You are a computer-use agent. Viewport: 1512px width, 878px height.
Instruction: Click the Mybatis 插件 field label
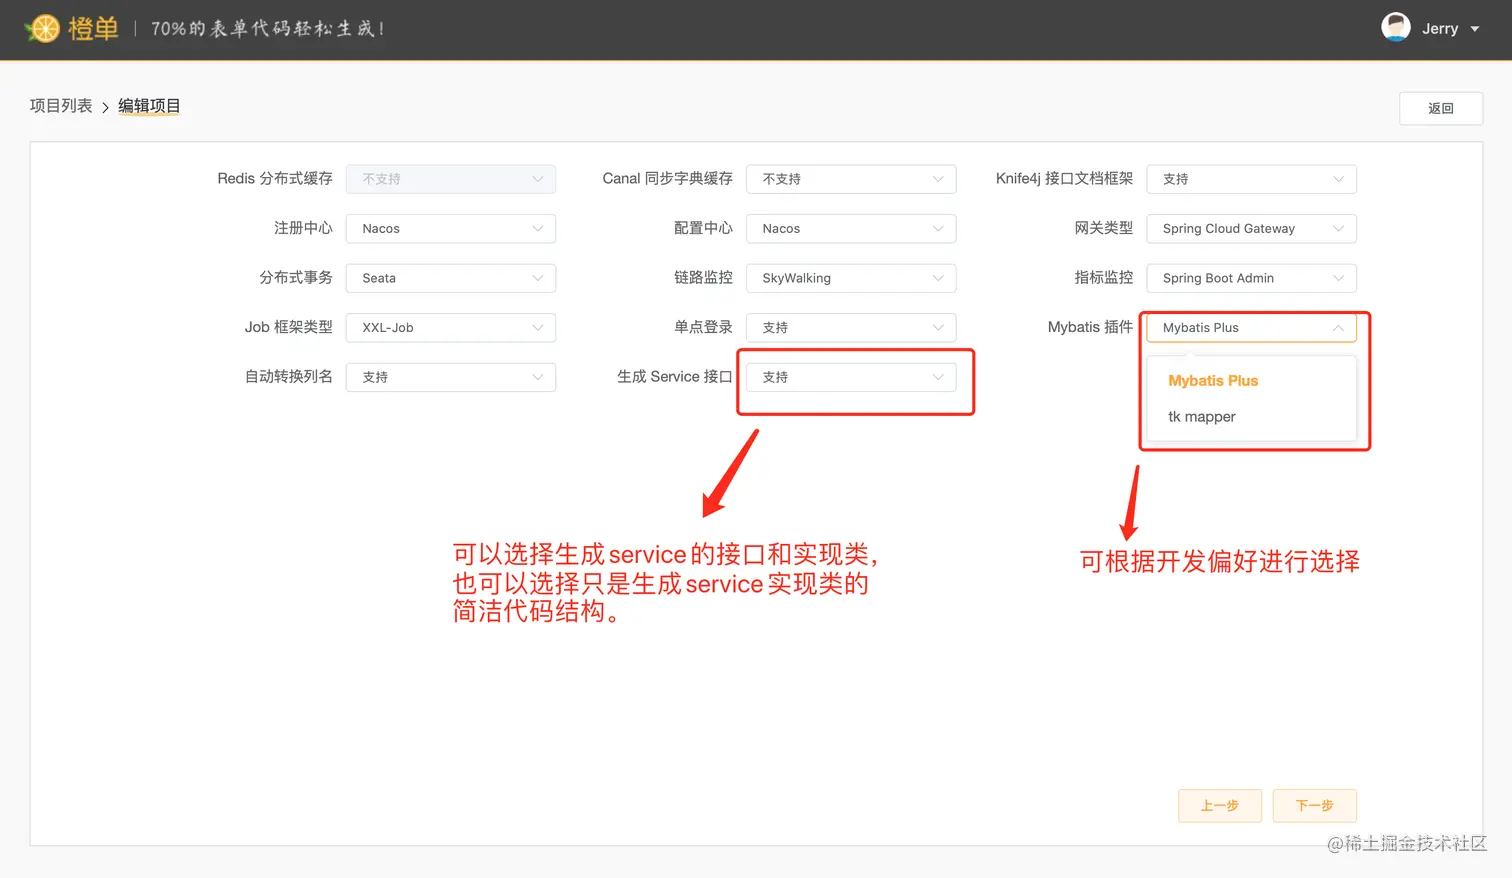(x=1090, y=327)
